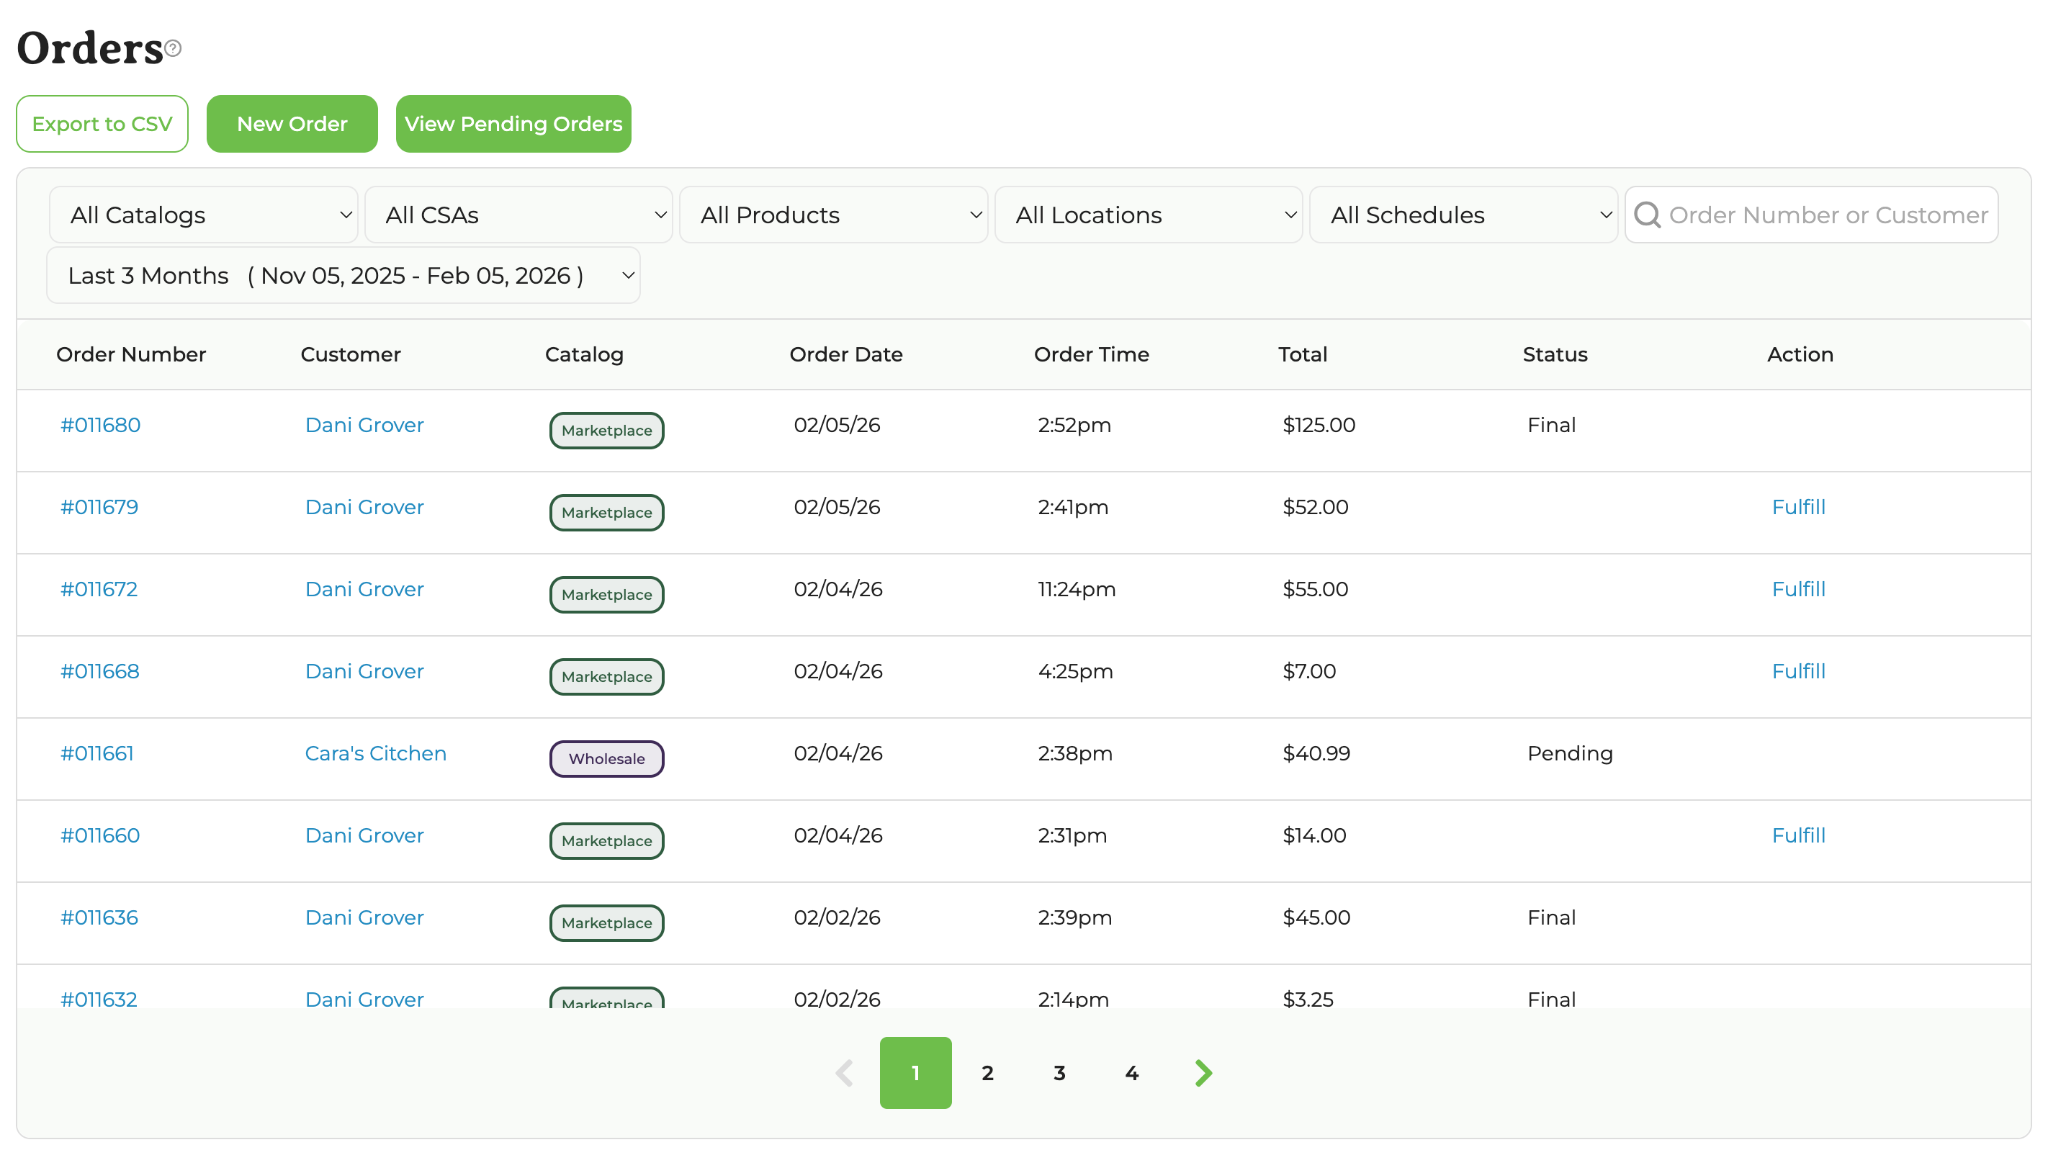Expand the All CSAs filter
Image resolution: width=2048 pixels, height=1158 pixels.
(518, 215)
